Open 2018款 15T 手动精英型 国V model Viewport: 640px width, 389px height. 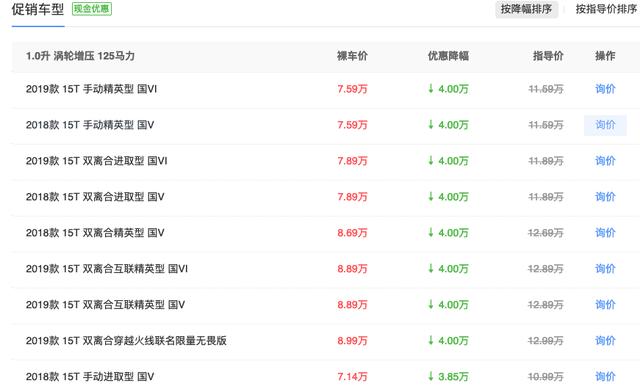[x=90, y=125]
